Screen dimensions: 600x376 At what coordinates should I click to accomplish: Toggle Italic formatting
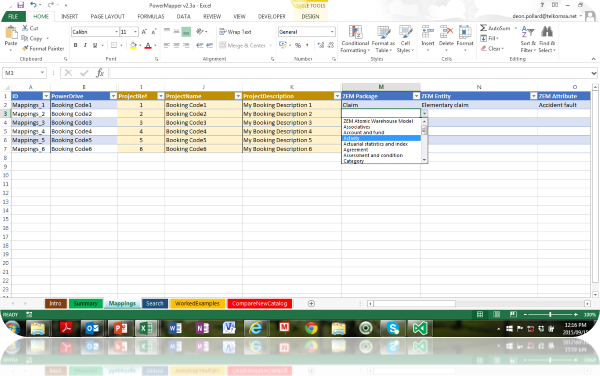(x=85, y=45)
